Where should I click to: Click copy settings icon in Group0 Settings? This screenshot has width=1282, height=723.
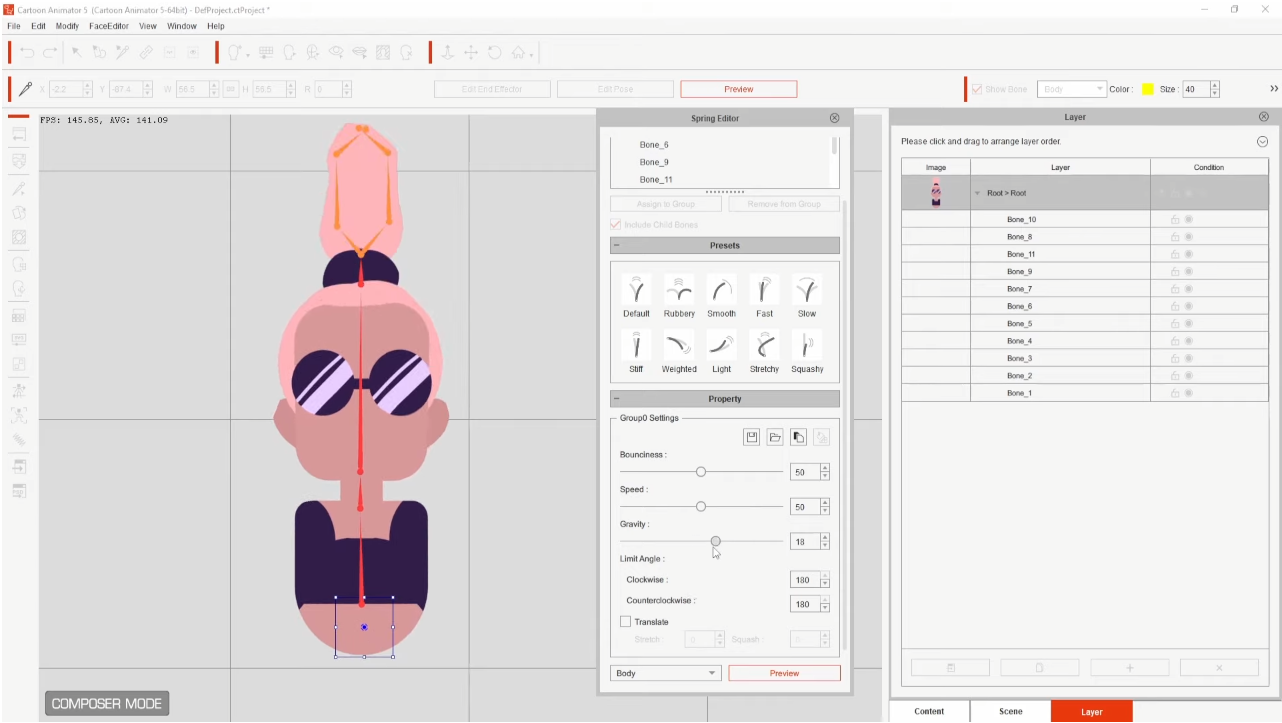click(798, 437)
